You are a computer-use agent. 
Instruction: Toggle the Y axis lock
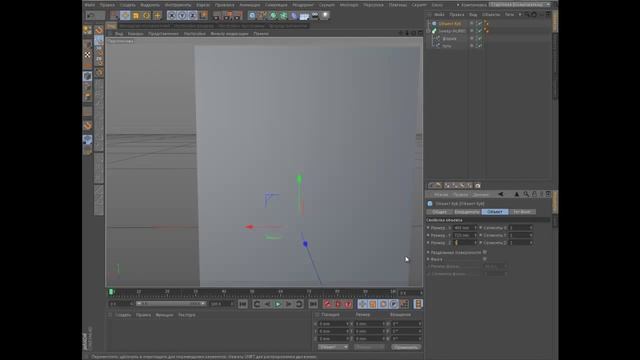point(182,16)
